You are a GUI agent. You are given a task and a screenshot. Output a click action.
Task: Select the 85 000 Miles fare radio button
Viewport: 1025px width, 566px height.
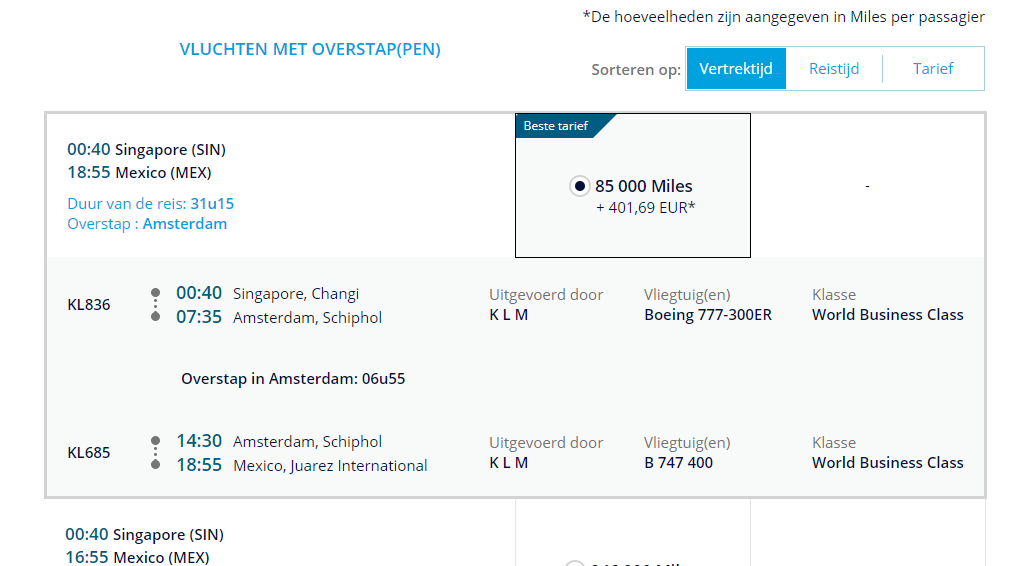(x=579, y=186)
